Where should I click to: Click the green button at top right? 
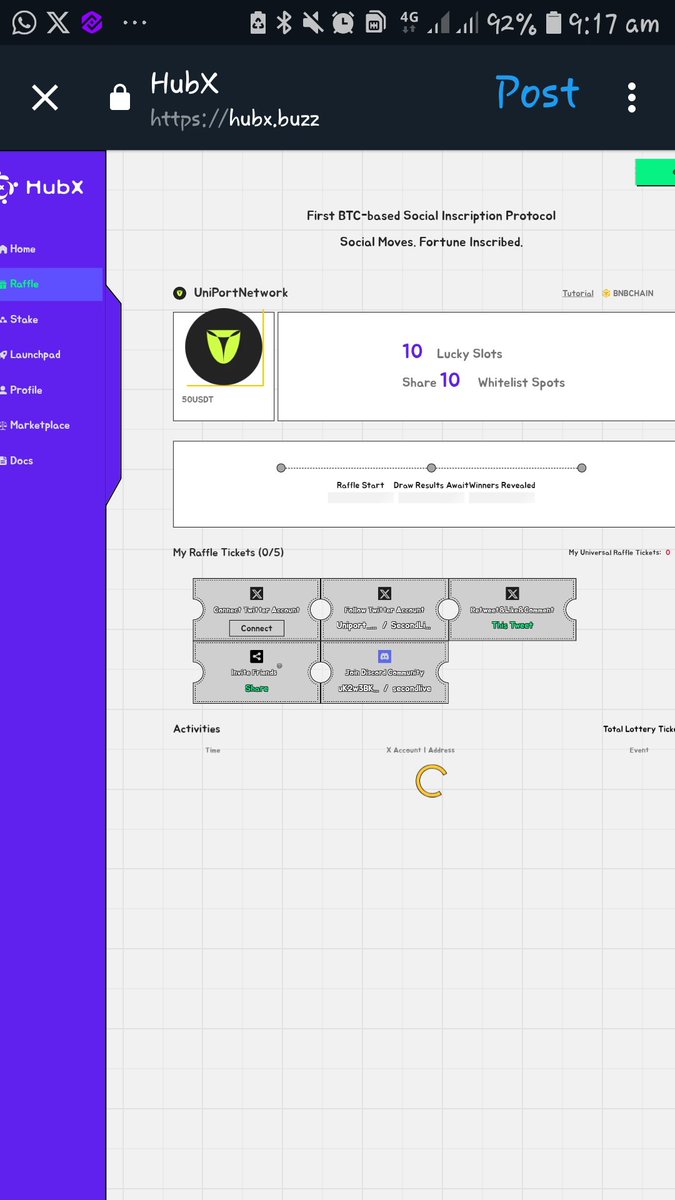655,172
